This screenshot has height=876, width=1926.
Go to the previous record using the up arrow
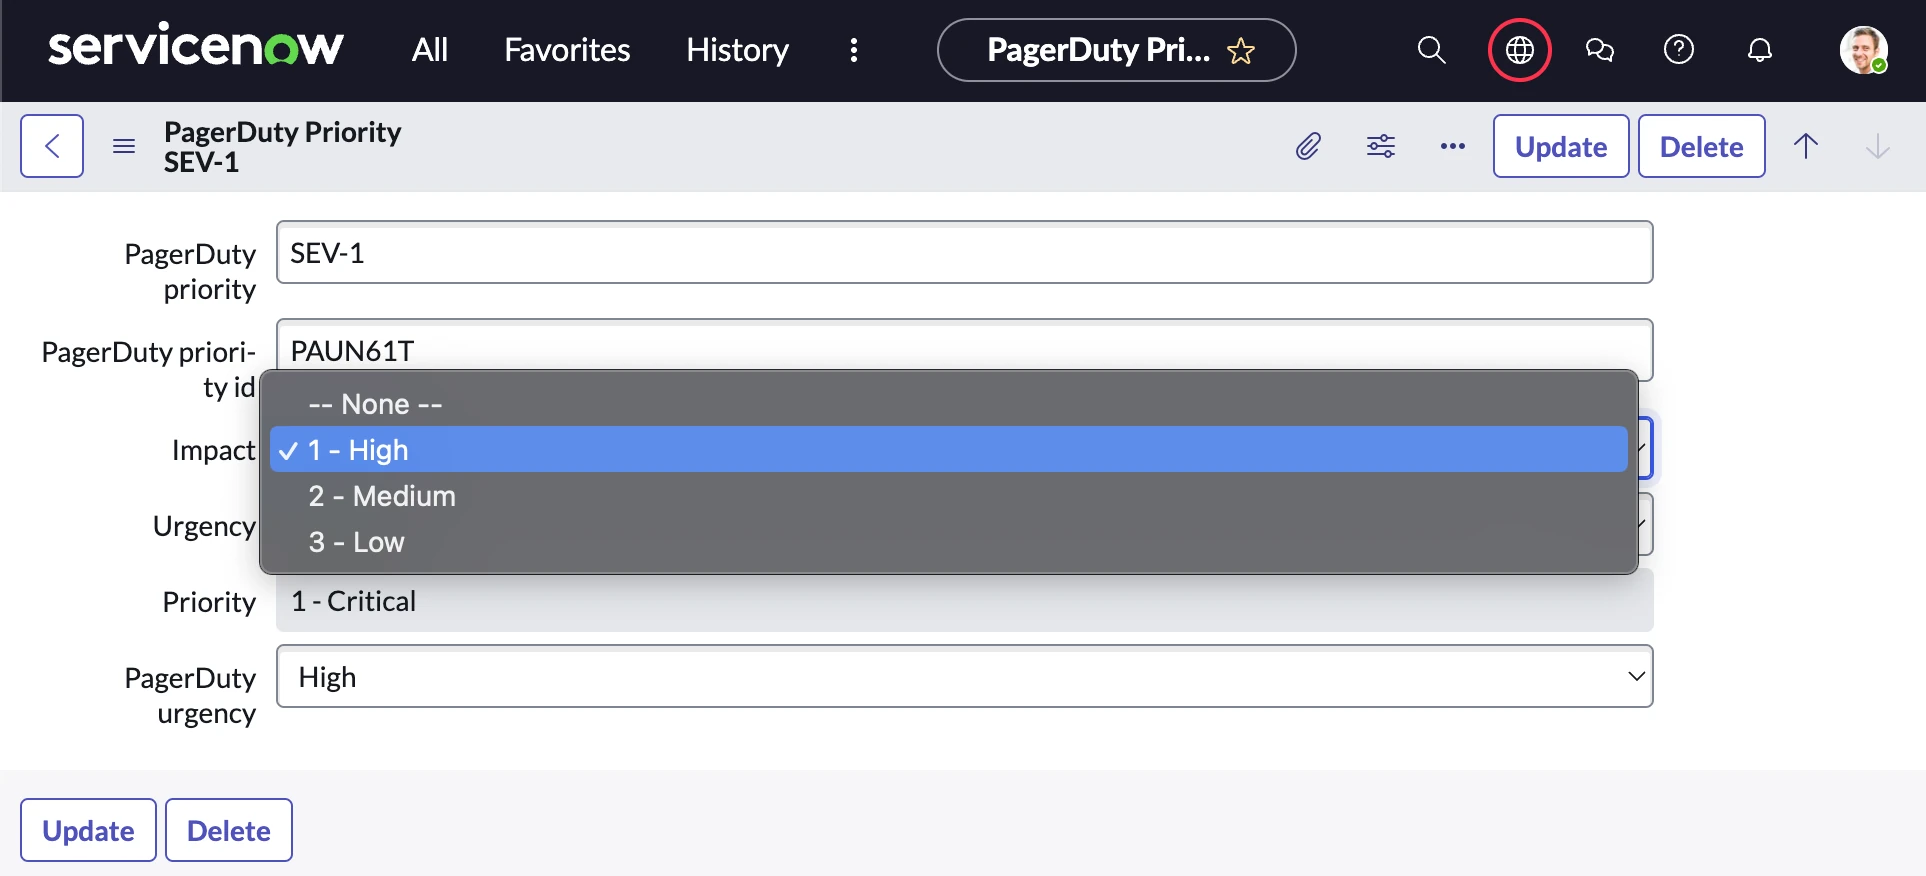point(1806,146)
